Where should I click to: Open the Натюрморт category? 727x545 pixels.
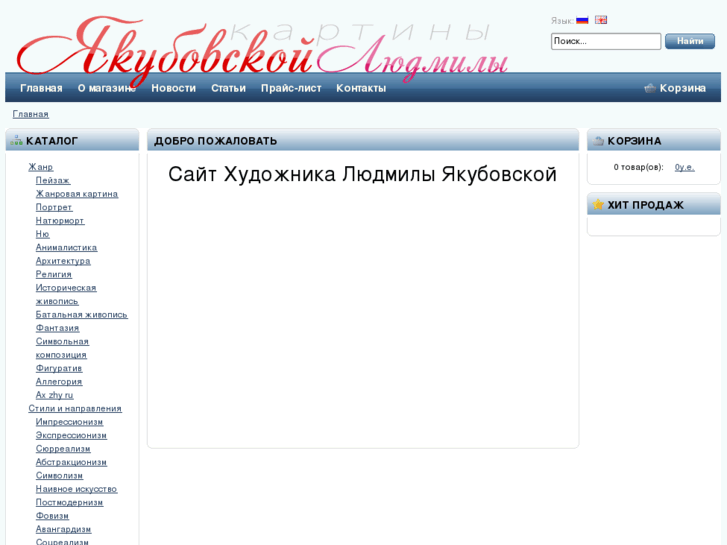click(x=60, y=221)
